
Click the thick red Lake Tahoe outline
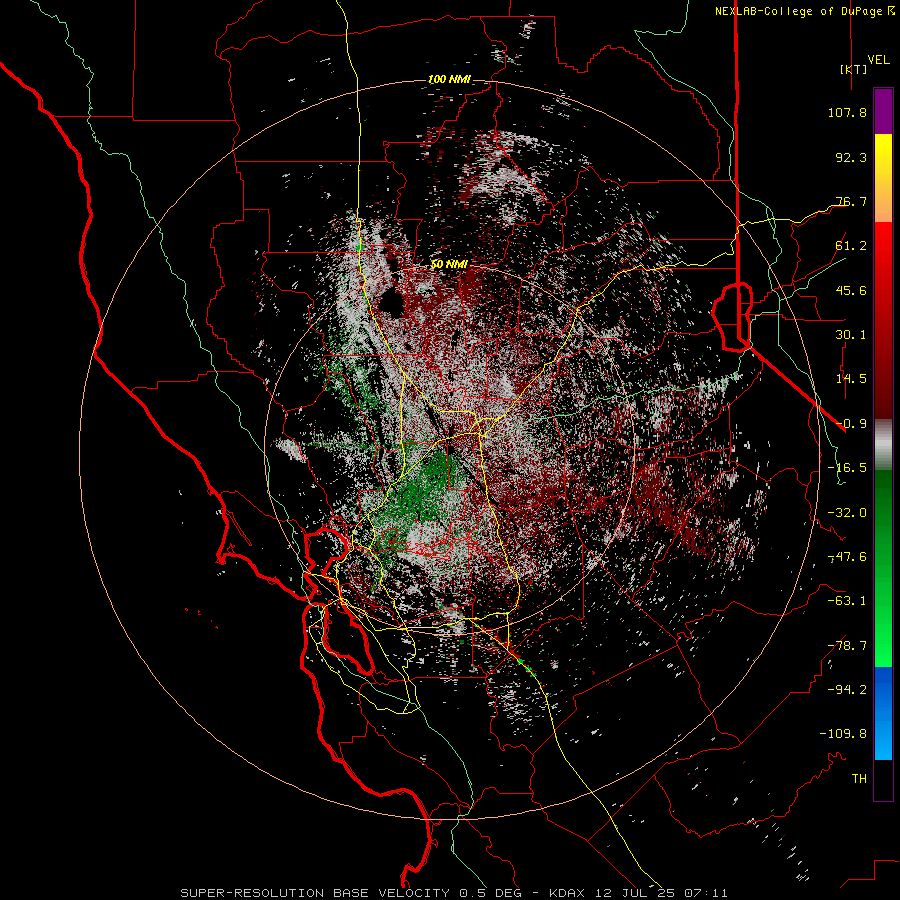(732, 317)
